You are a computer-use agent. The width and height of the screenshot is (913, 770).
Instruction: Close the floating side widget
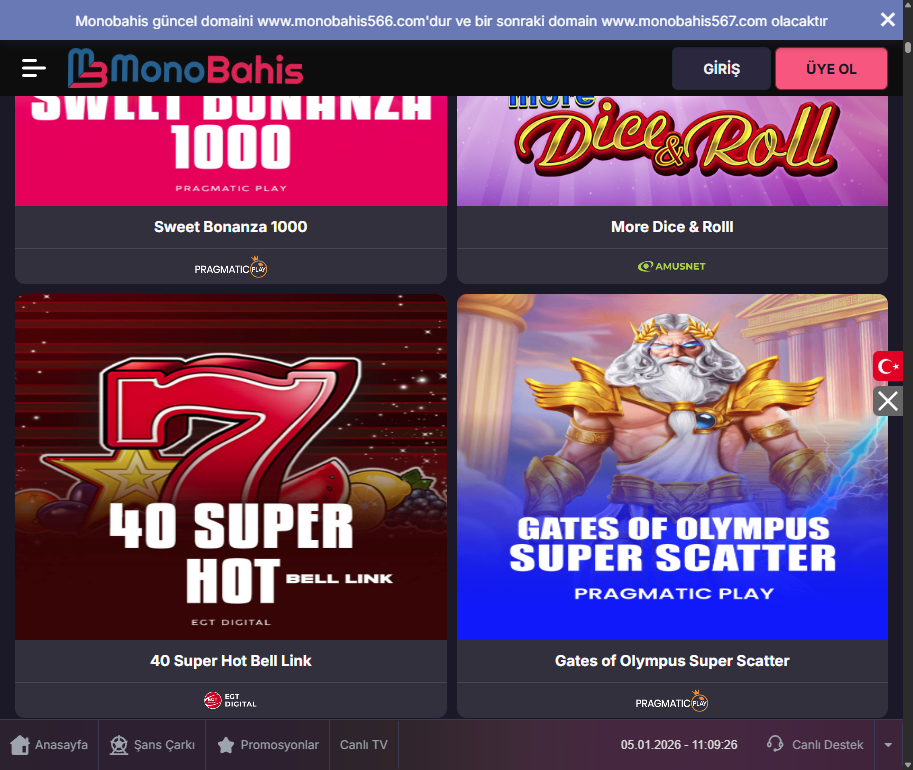coord(887,401)
